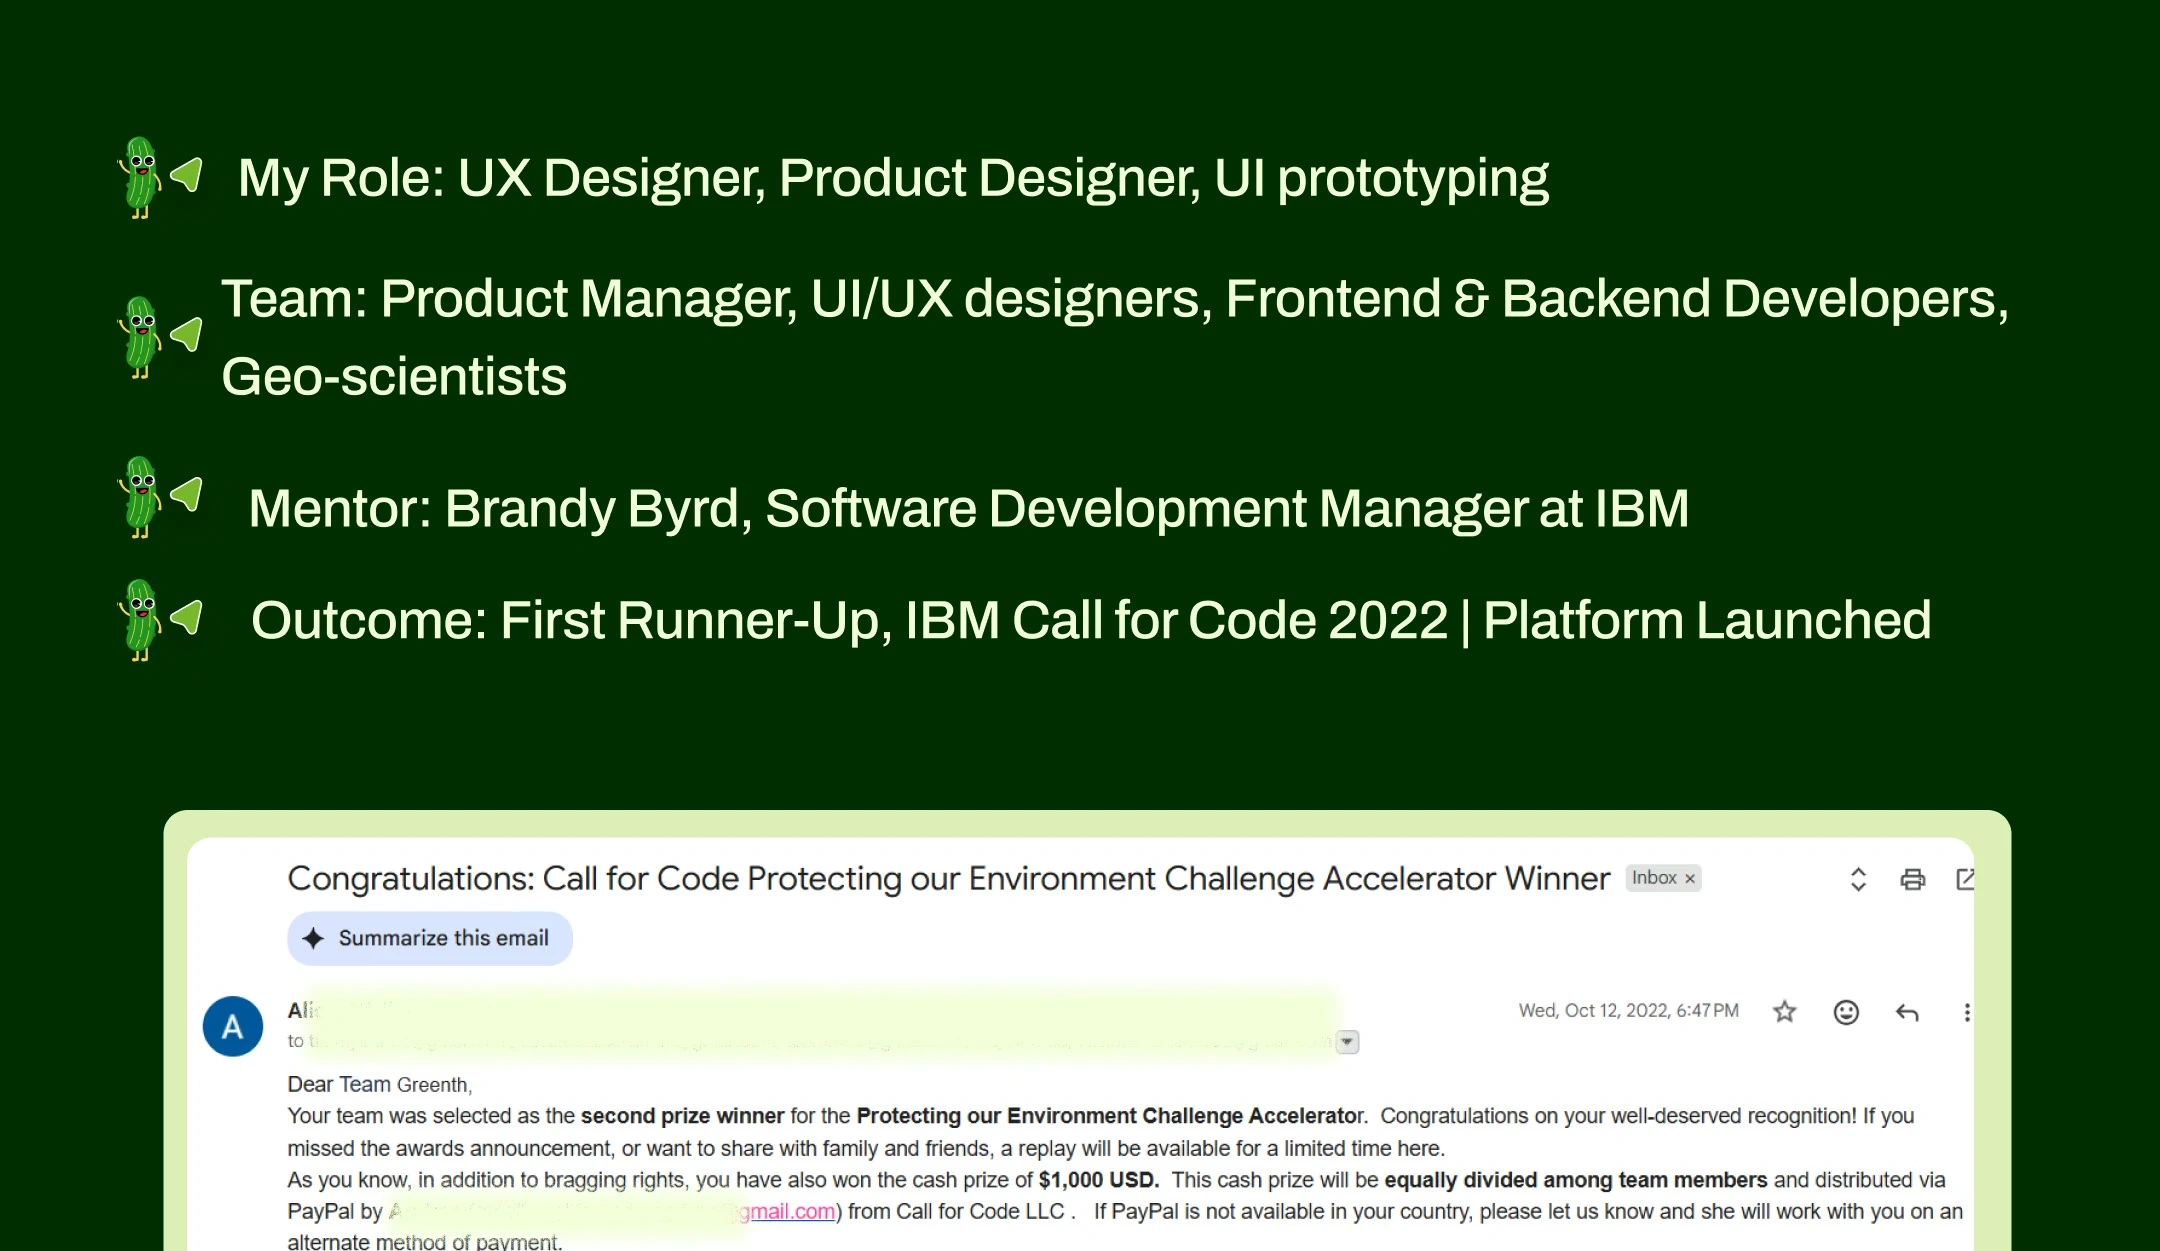
Task: Click the email timestamp 'Wed, Oct 12, 2022'
Action: (1628, 1010)
